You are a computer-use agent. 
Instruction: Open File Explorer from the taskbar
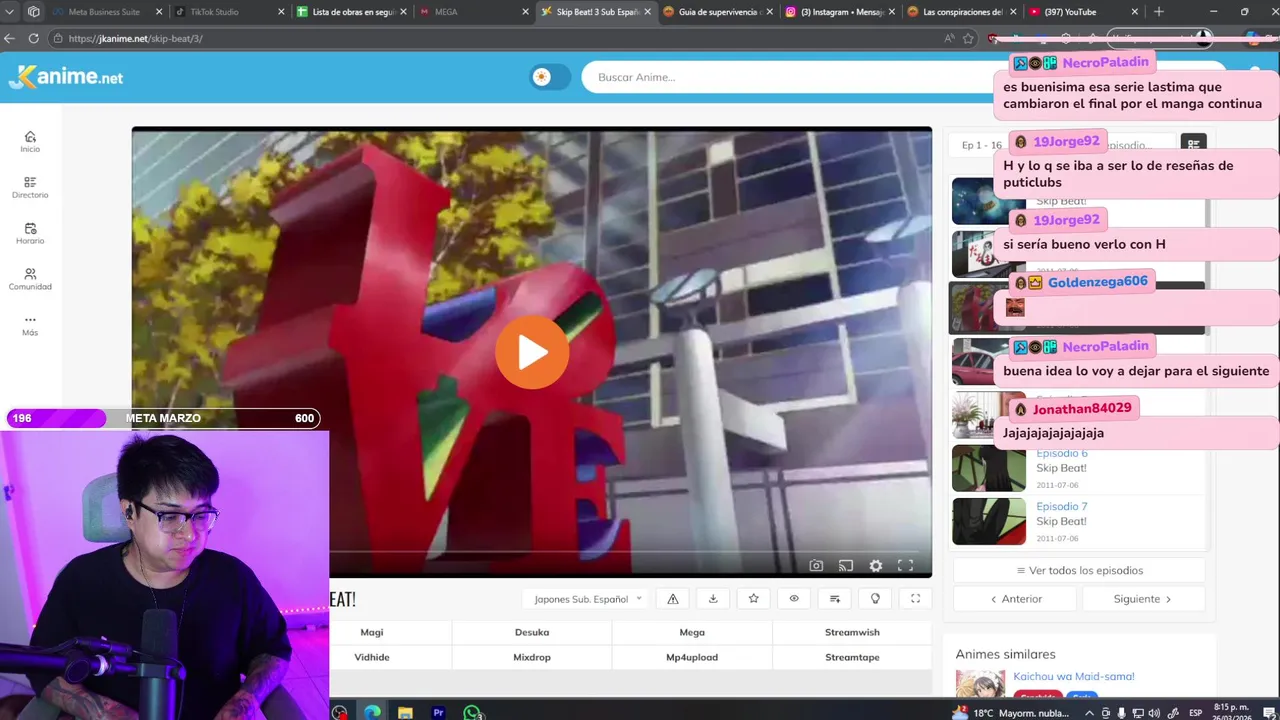[x=405, y=712]
